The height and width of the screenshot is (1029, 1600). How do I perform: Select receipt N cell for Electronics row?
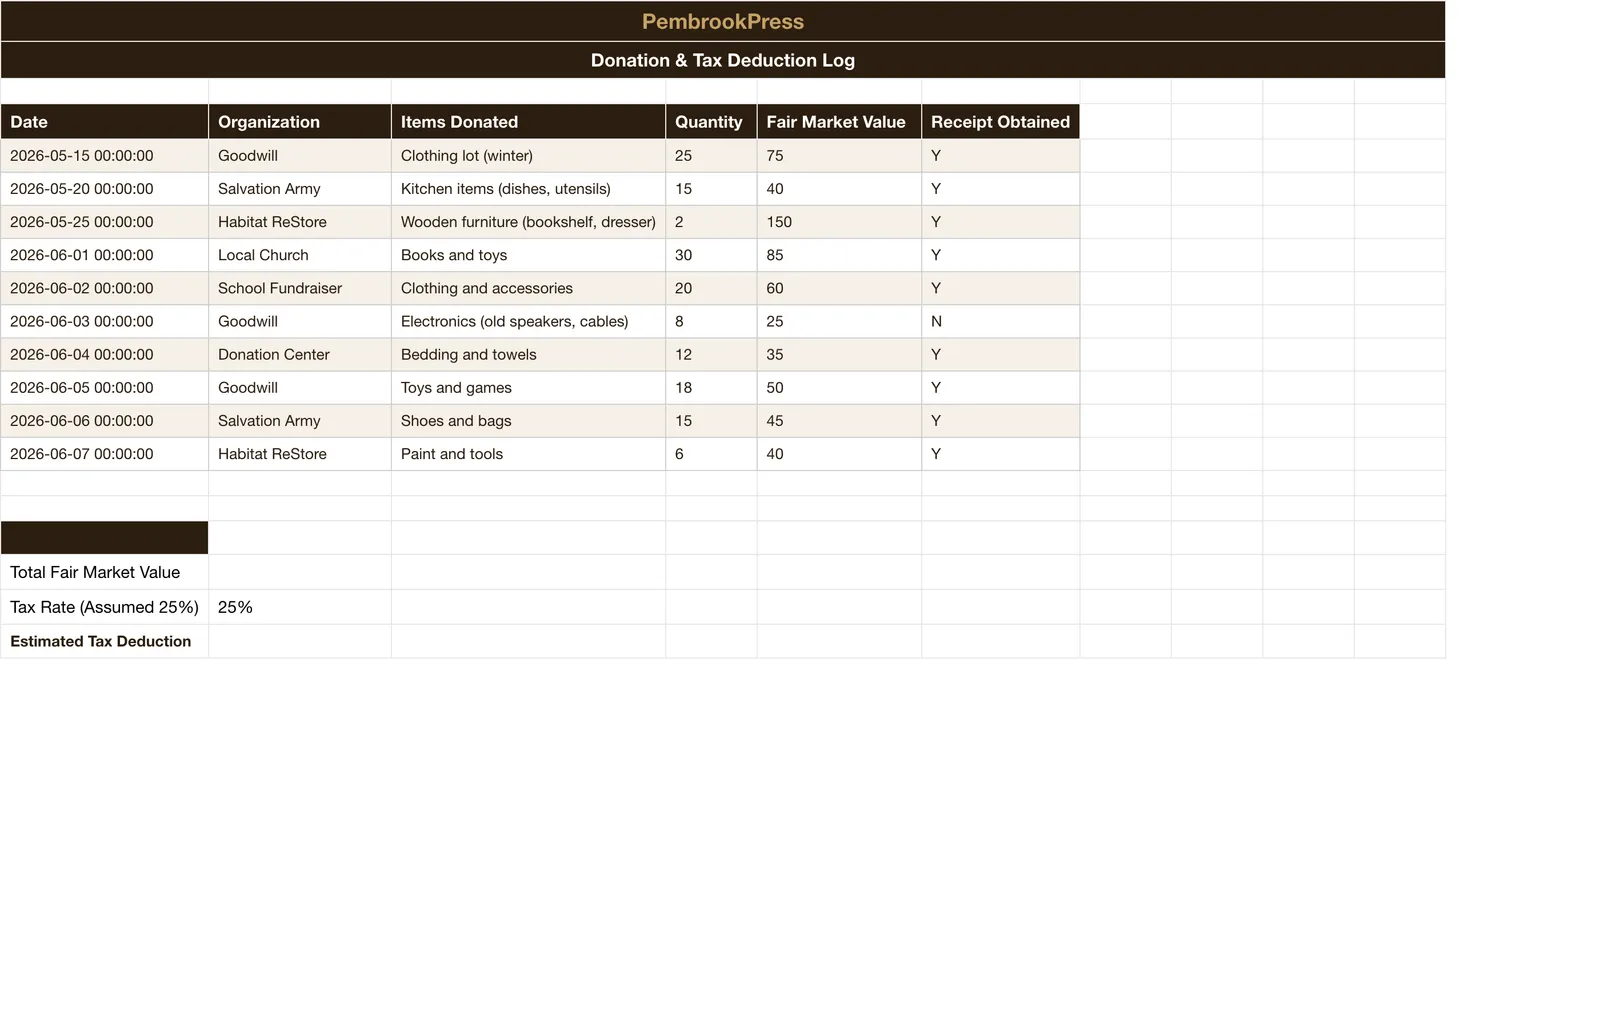(x=1000, y=321)
